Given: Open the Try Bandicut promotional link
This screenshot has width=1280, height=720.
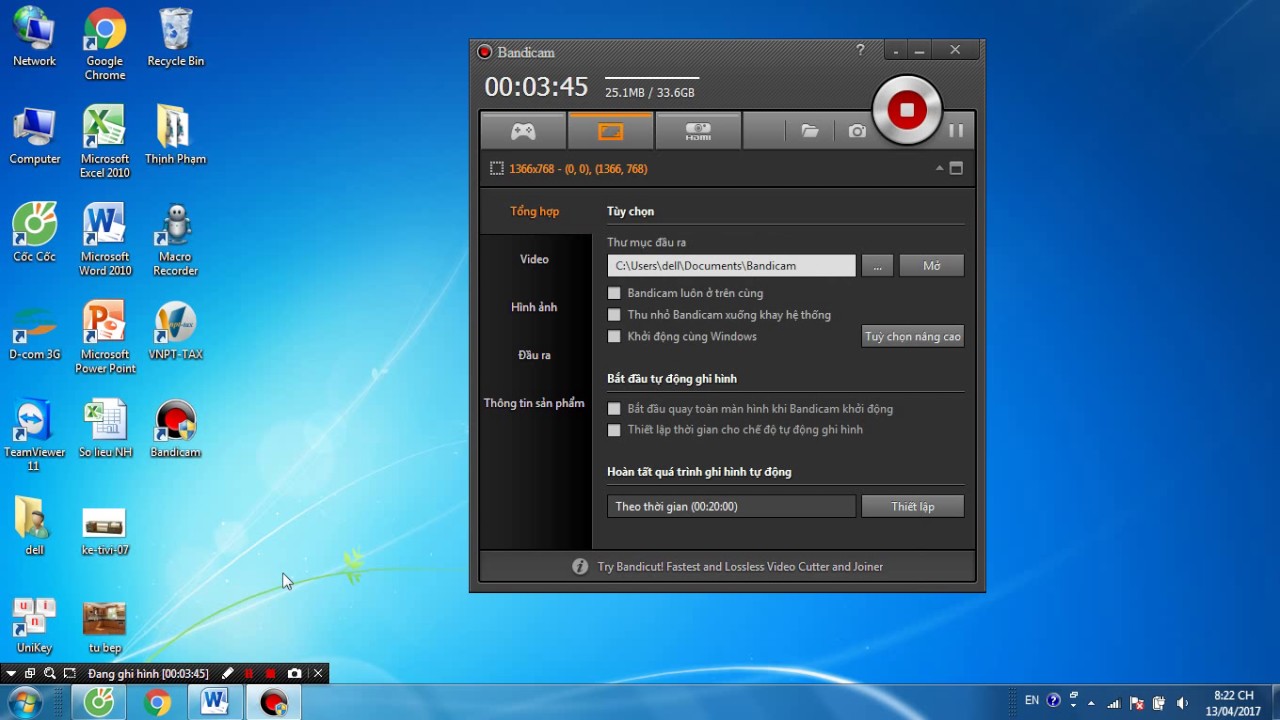Looking at the screenshot, I should 740,567.
